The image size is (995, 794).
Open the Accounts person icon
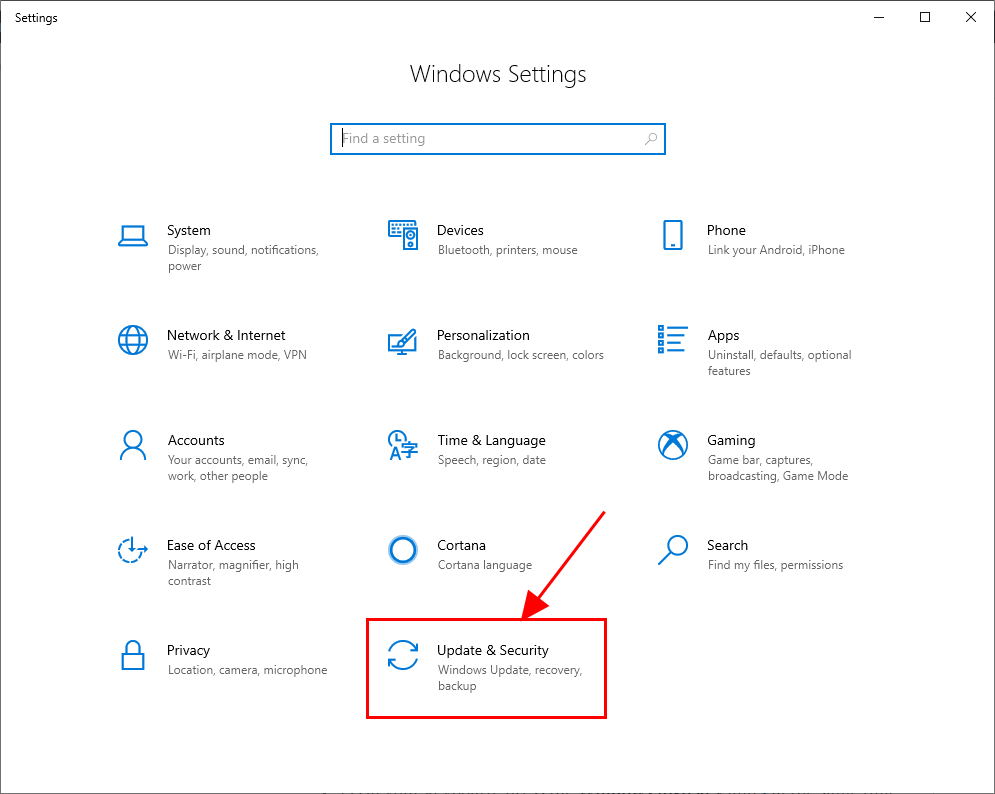tap(133, 445)
